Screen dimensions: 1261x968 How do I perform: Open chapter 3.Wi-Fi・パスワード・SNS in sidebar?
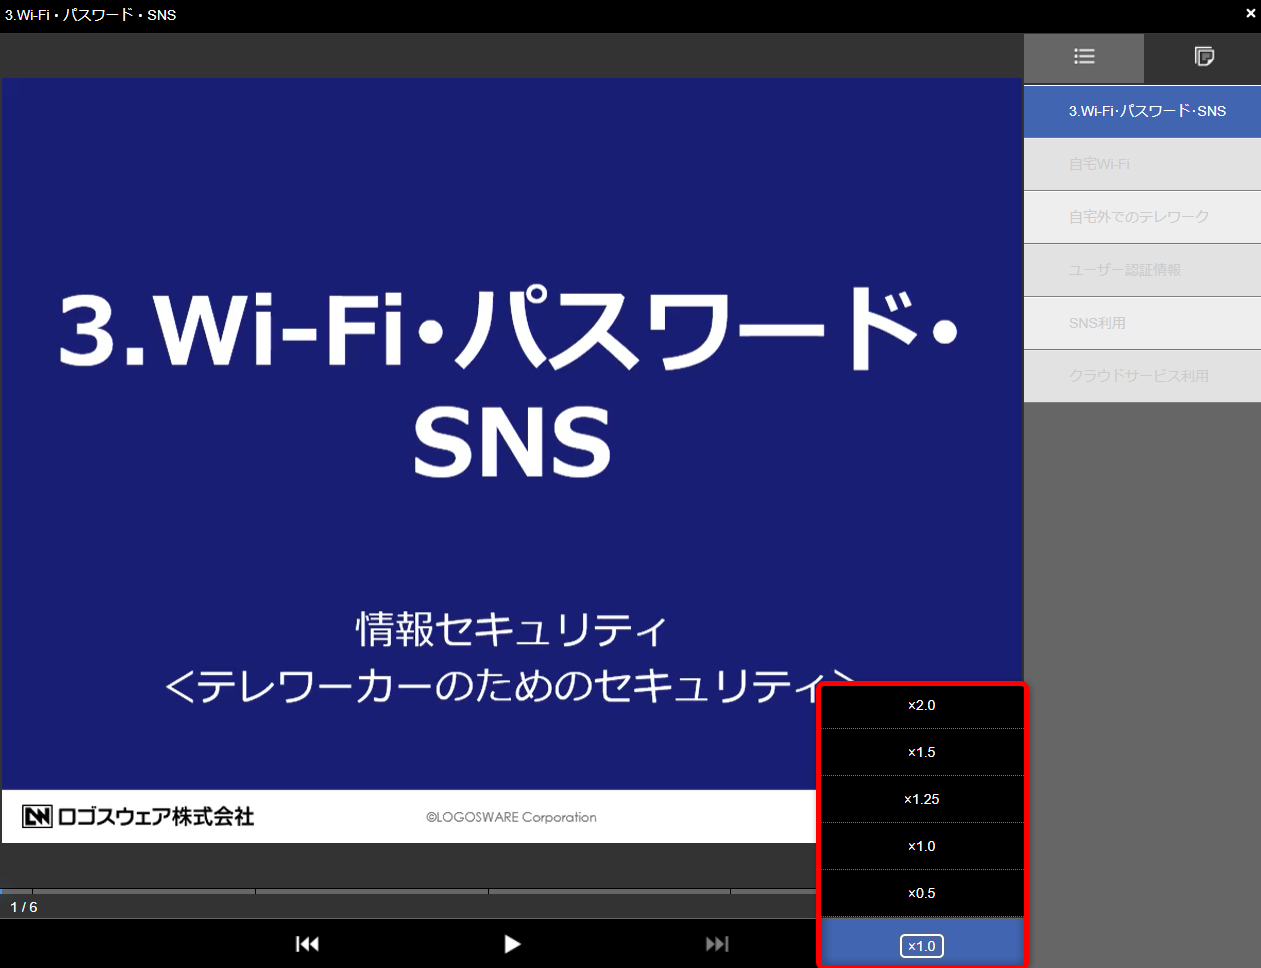[x=1142, y=111]
